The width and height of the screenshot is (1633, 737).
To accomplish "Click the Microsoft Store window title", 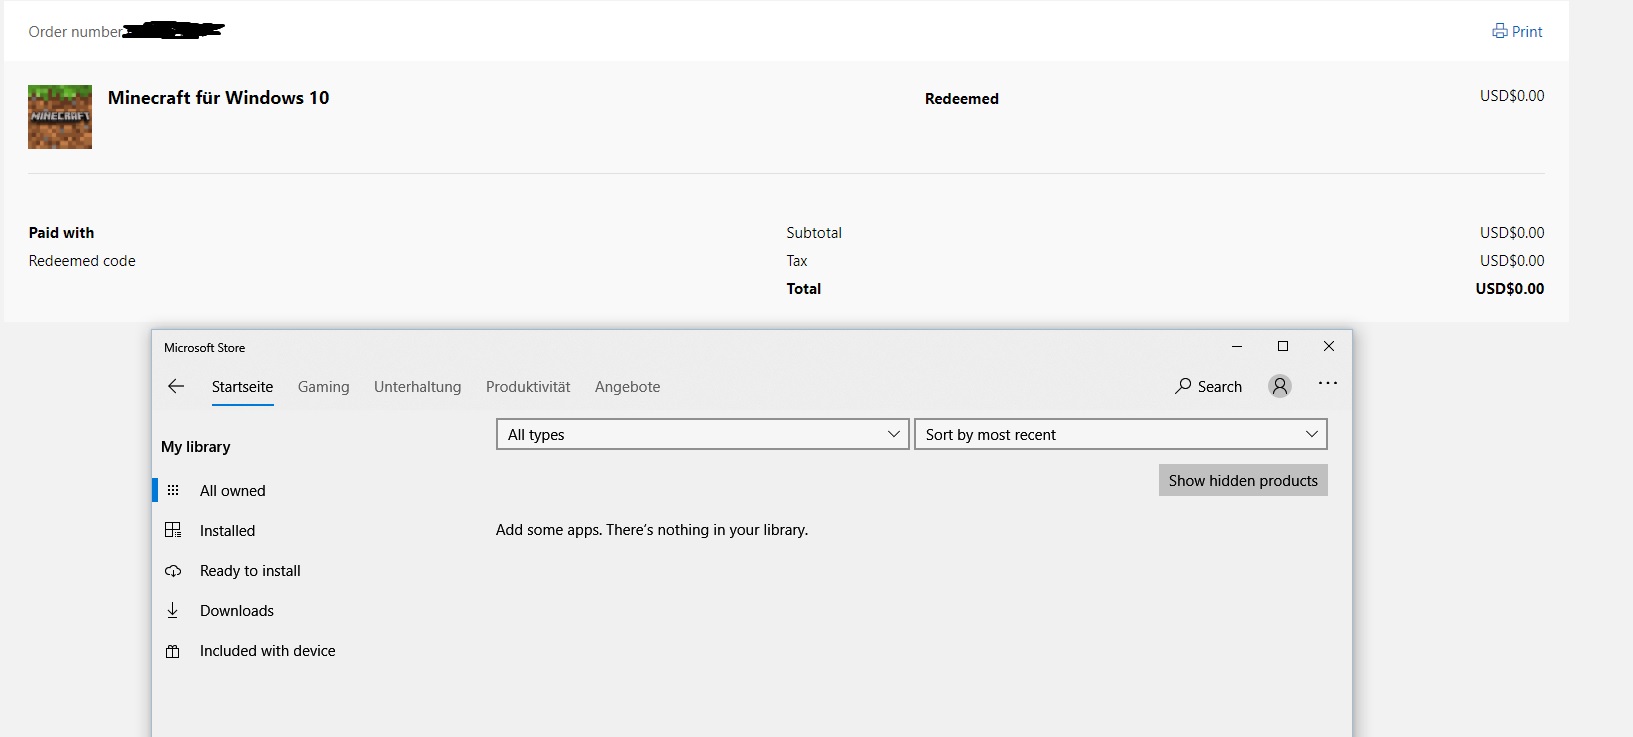I will pos(204,348).
